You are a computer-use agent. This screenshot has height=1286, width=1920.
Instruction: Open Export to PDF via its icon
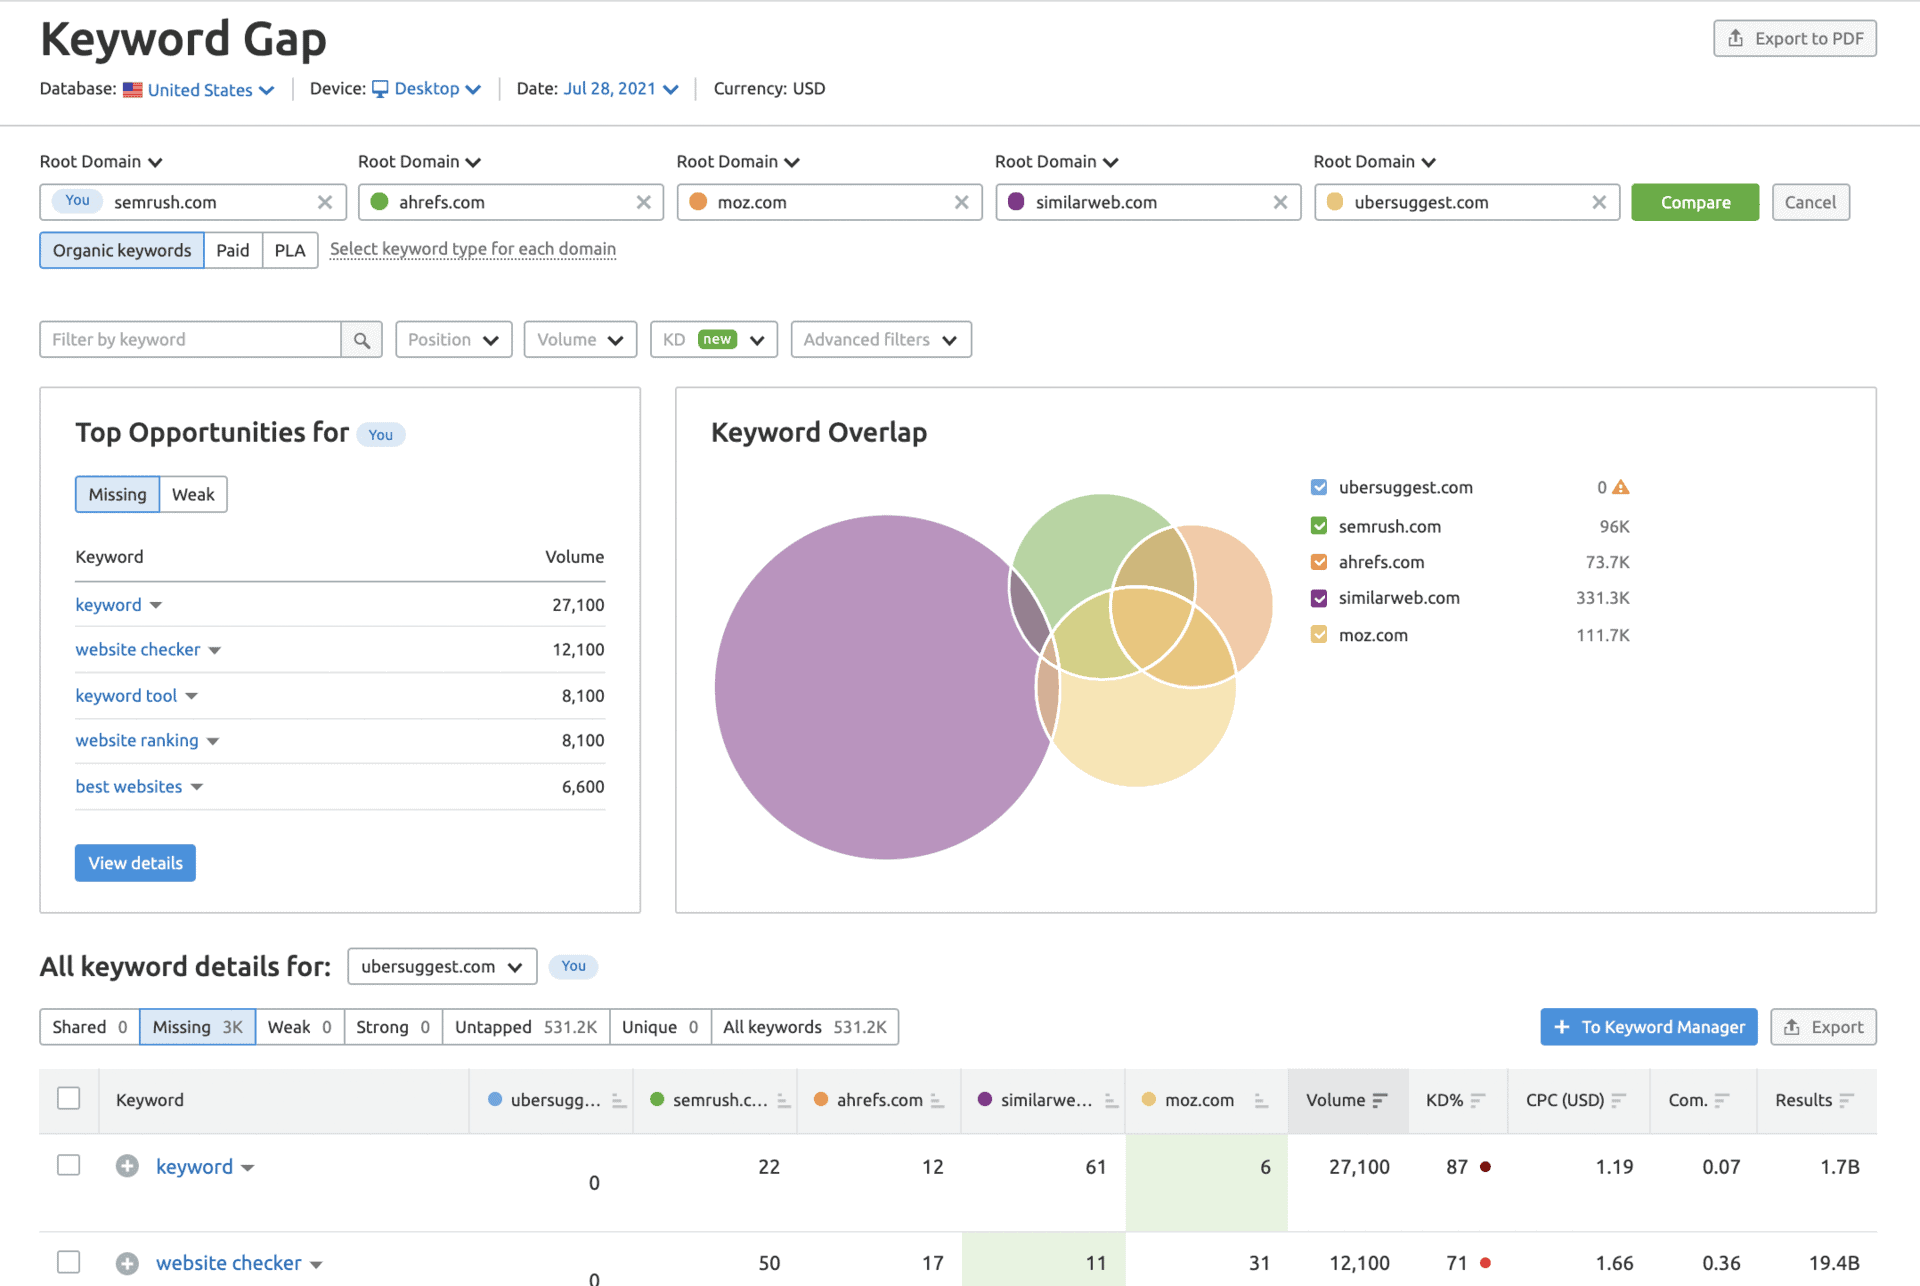1737,38
